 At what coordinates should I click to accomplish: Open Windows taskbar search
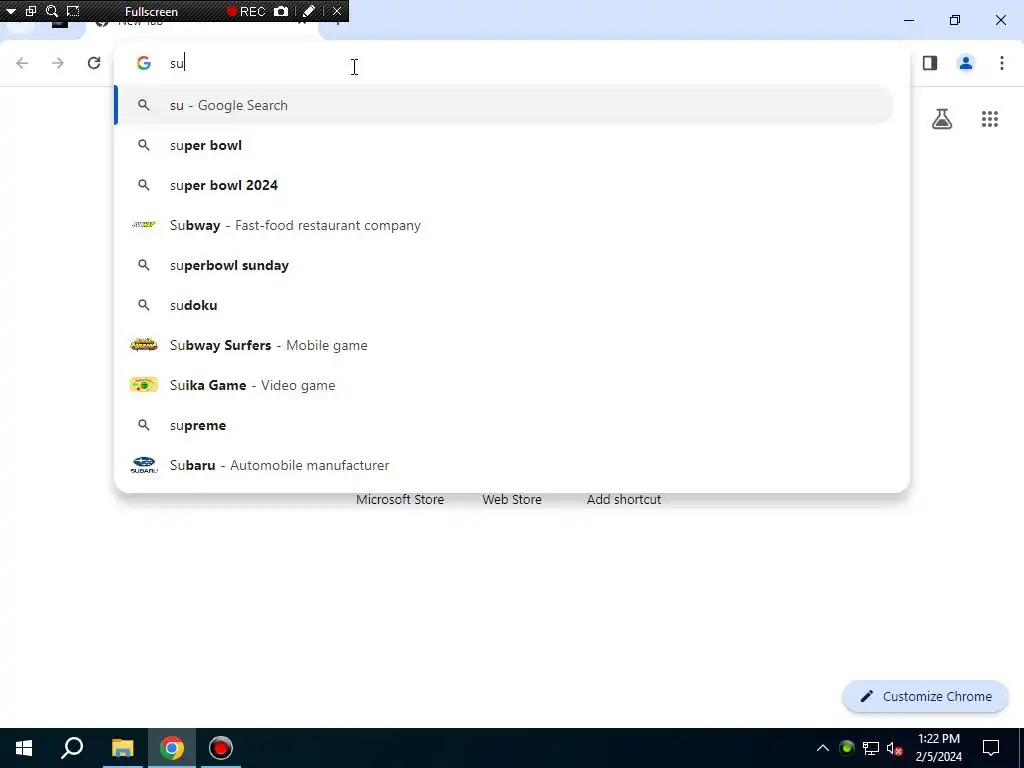[72, 748]
